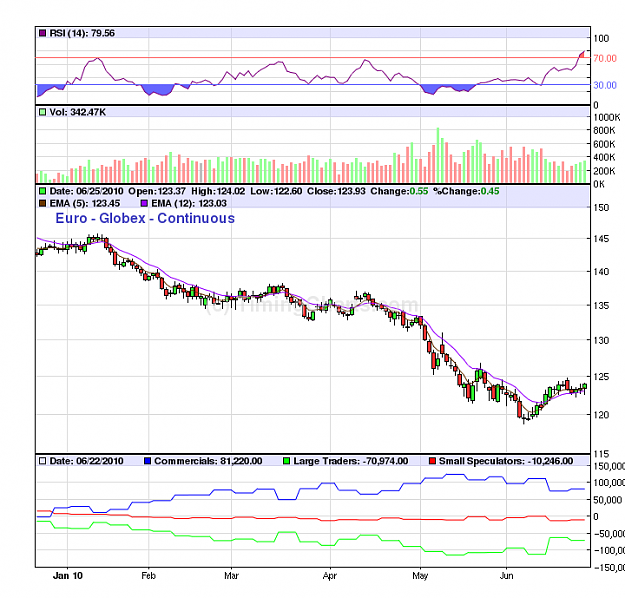Click the blue Commercials legend swatch
Viewport: 625px width, 598px height.
coord(147,461)
